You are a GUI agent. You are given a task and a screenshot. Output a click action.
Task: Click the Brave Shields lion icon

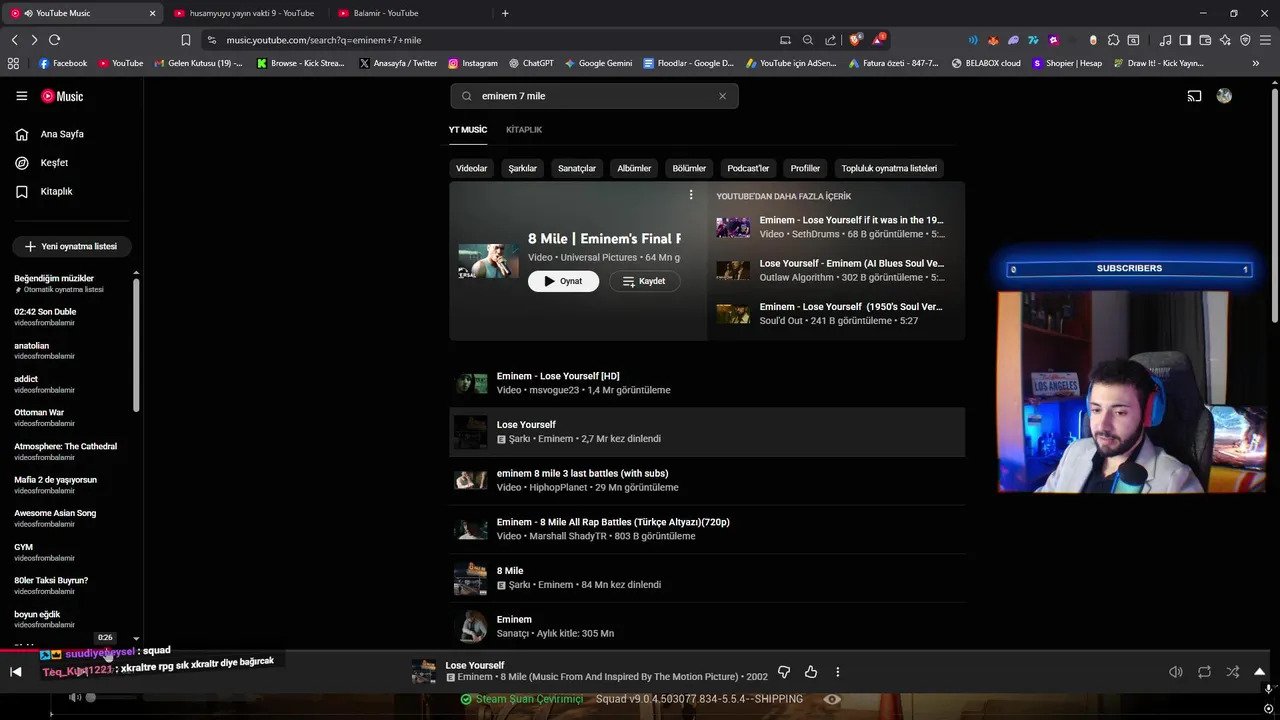click(x=855, y=40)
